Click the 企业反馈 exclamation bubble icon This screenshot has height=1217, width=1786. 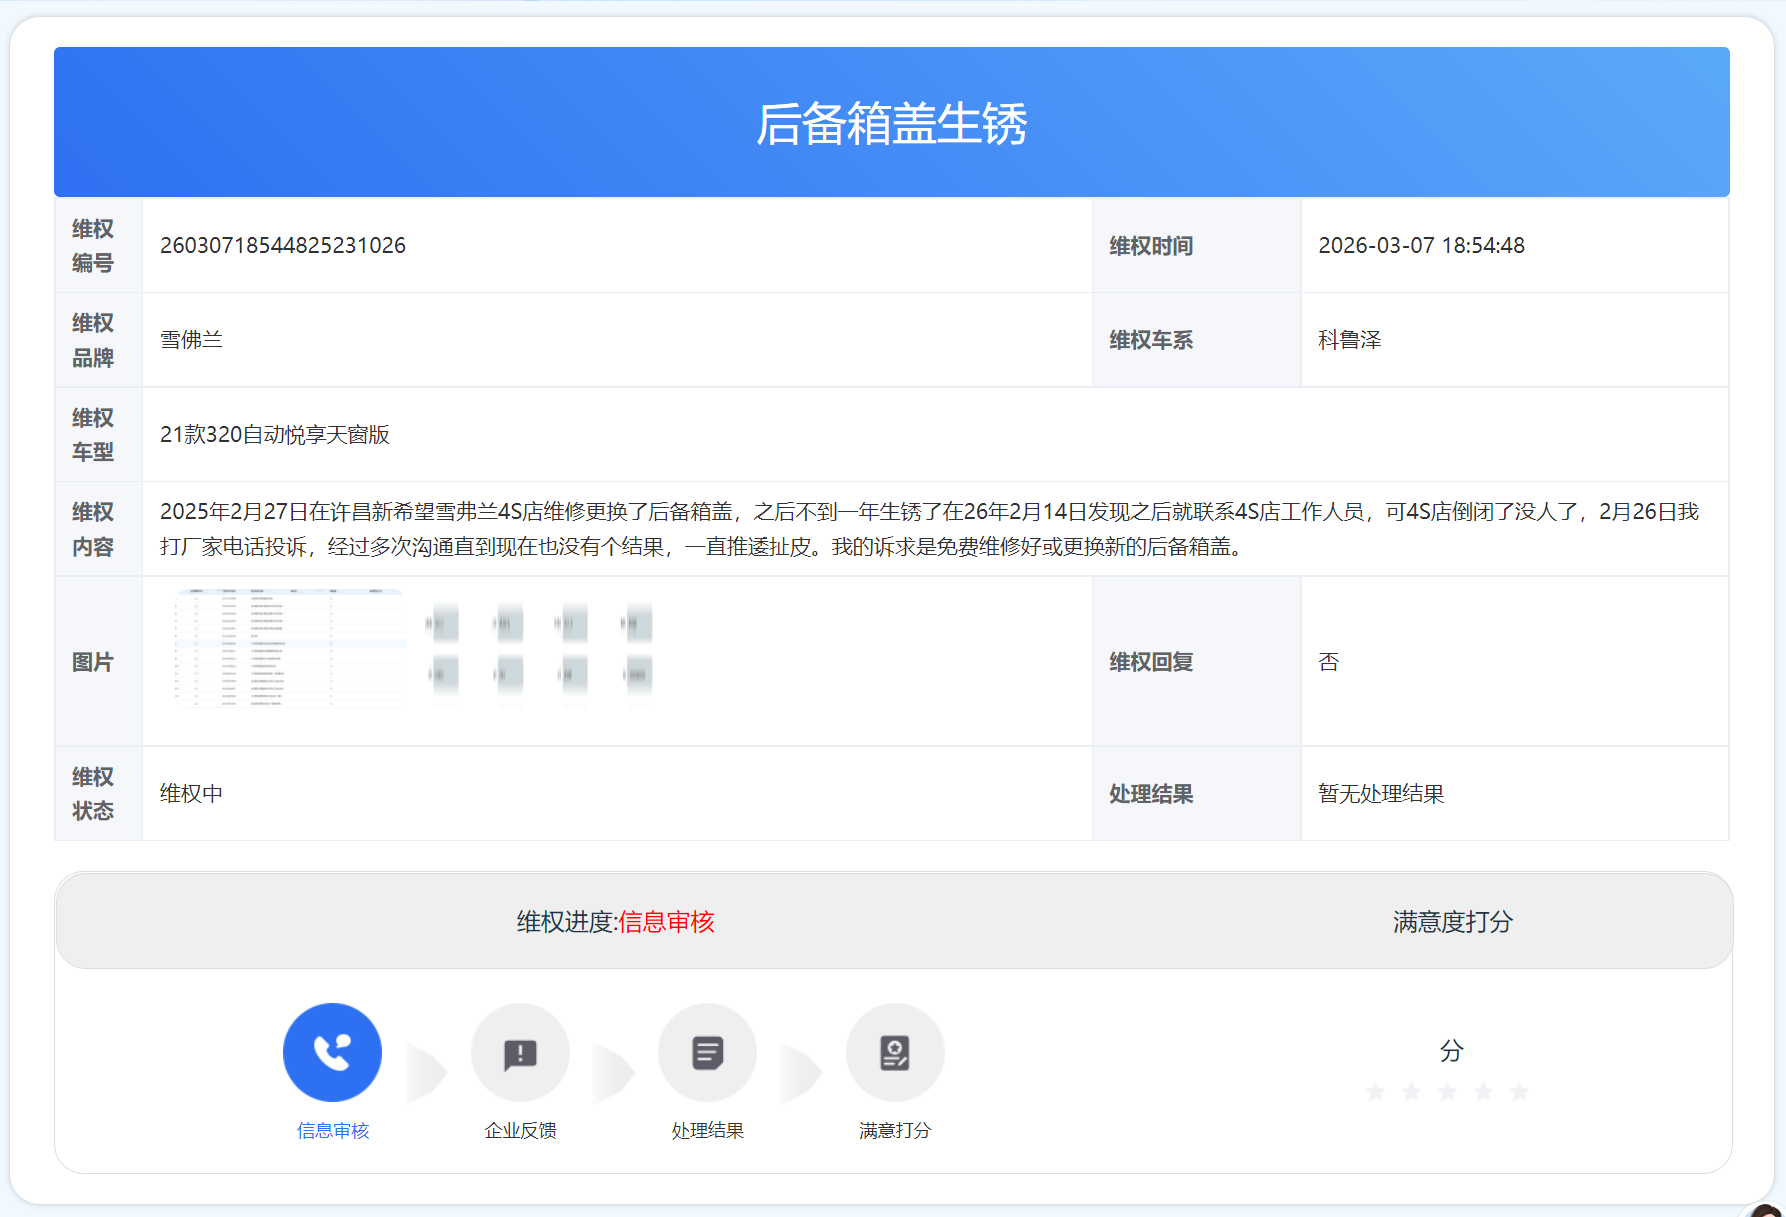tap(520, 1052)
